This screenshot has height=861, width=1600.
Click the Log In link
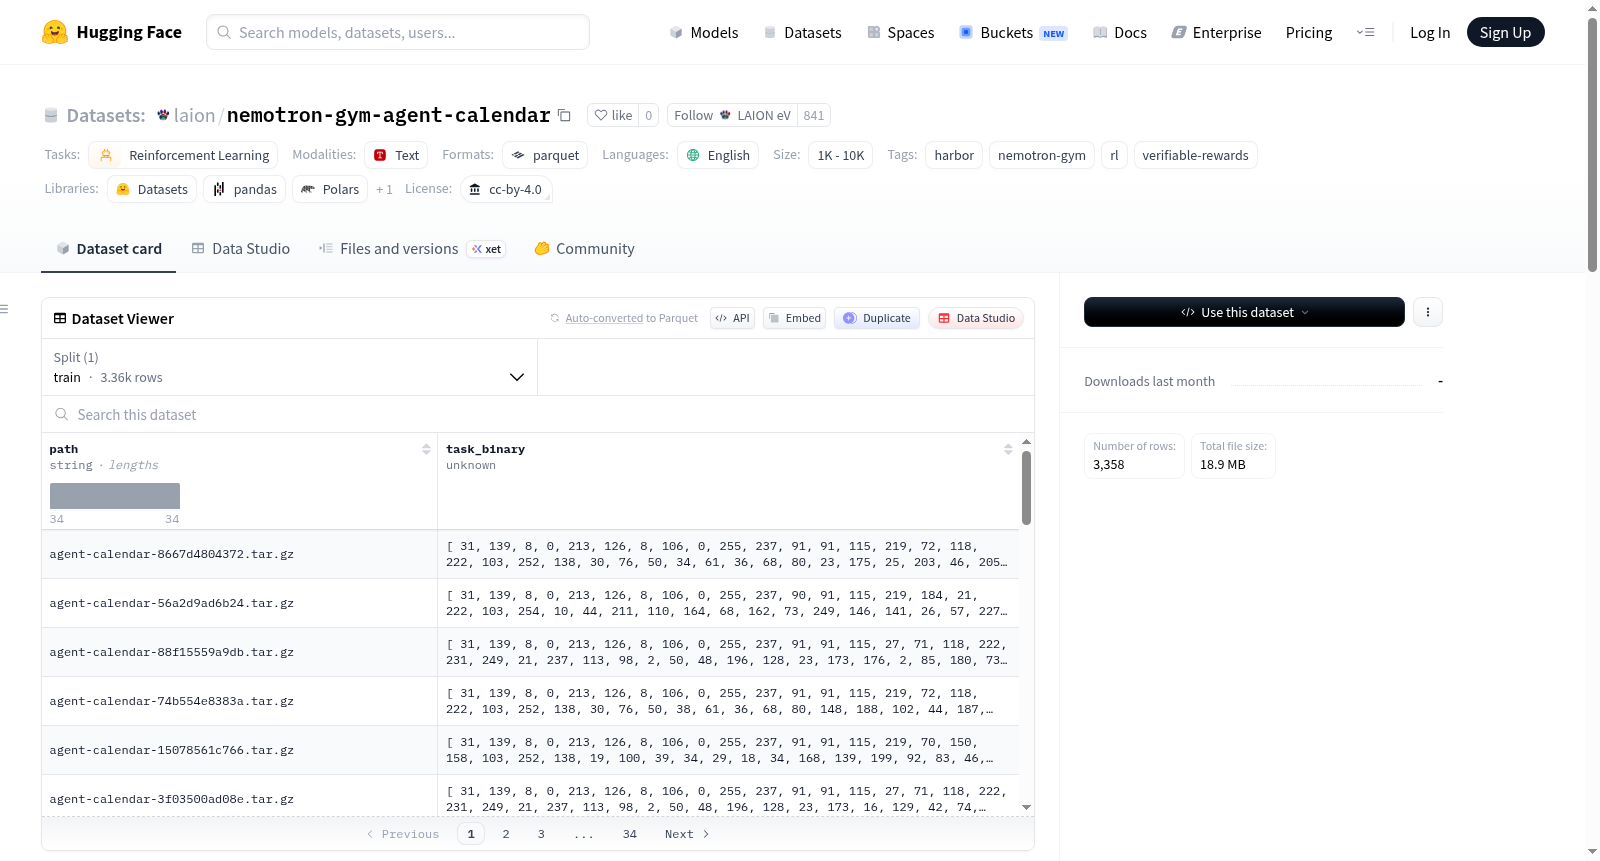pyautogui.click(x=1430, y=32)
